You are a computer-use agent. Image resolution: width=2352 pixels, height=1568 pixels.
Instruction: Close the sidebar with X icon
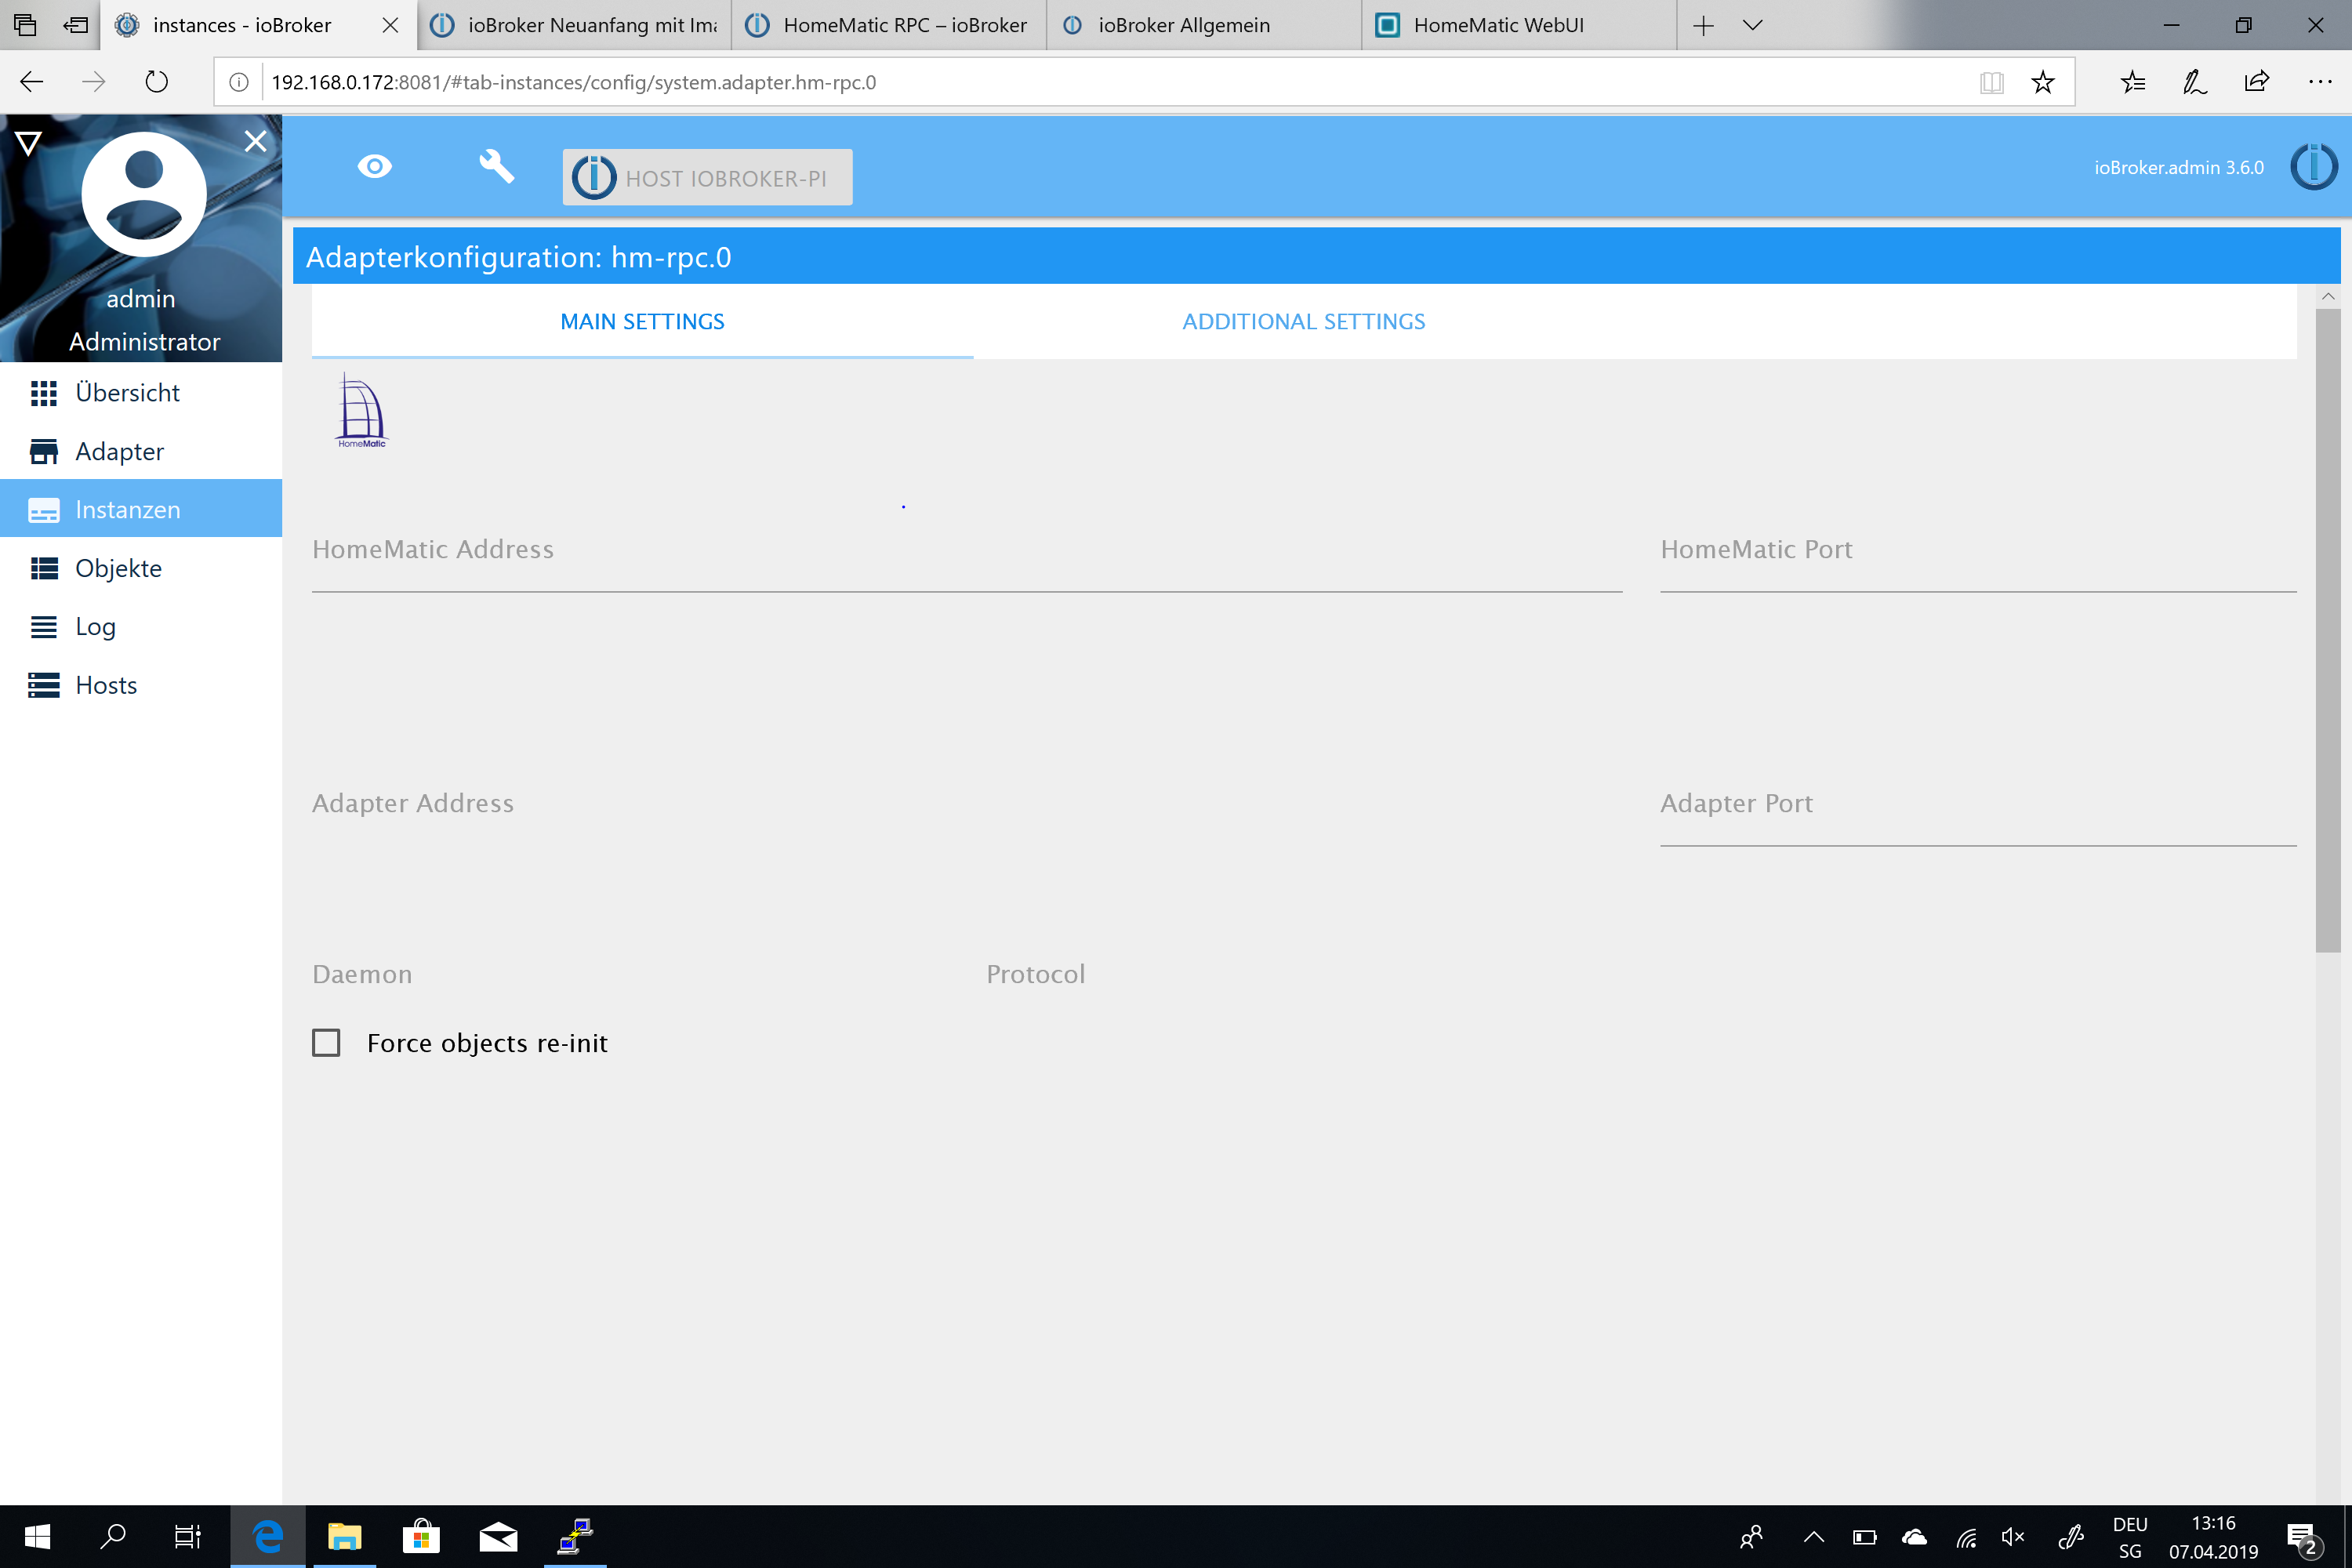pos(255,141)
